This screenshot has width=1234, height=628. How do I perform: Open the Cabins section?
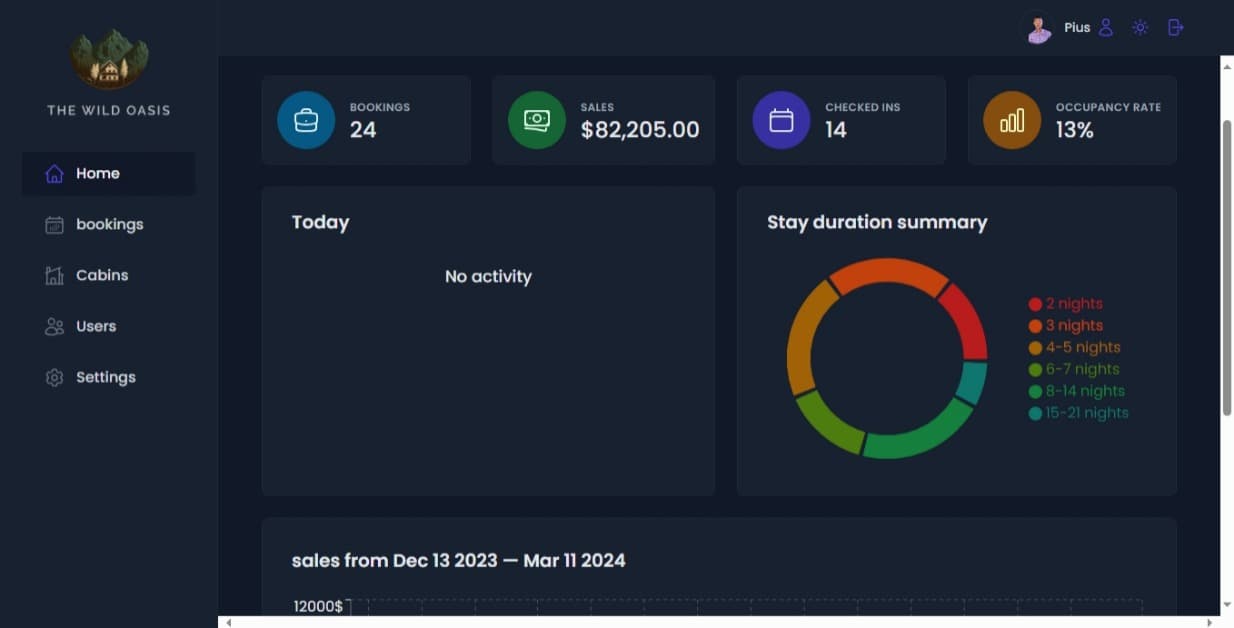click(x=102, y=276)
